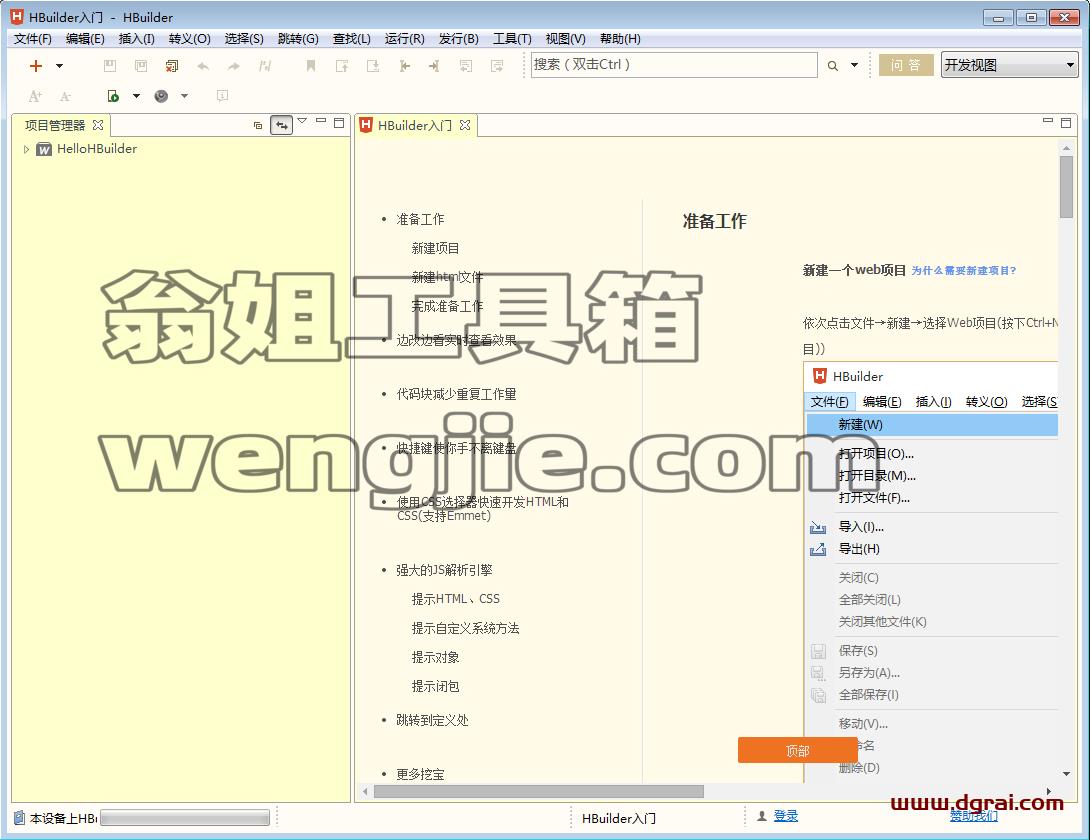1090x840 pixels.
Task: Click the 代码块减少重复工作量 link
Action: [x=456, y=394]
